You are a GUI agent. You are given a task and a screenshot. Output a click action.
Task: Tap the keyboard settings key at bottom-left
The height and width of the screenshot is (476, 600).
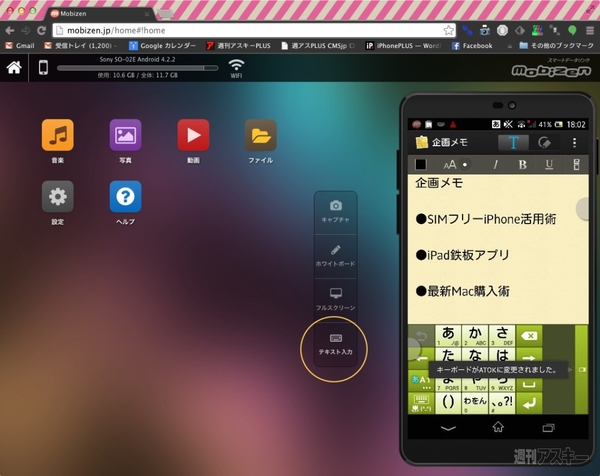[421, 403]
